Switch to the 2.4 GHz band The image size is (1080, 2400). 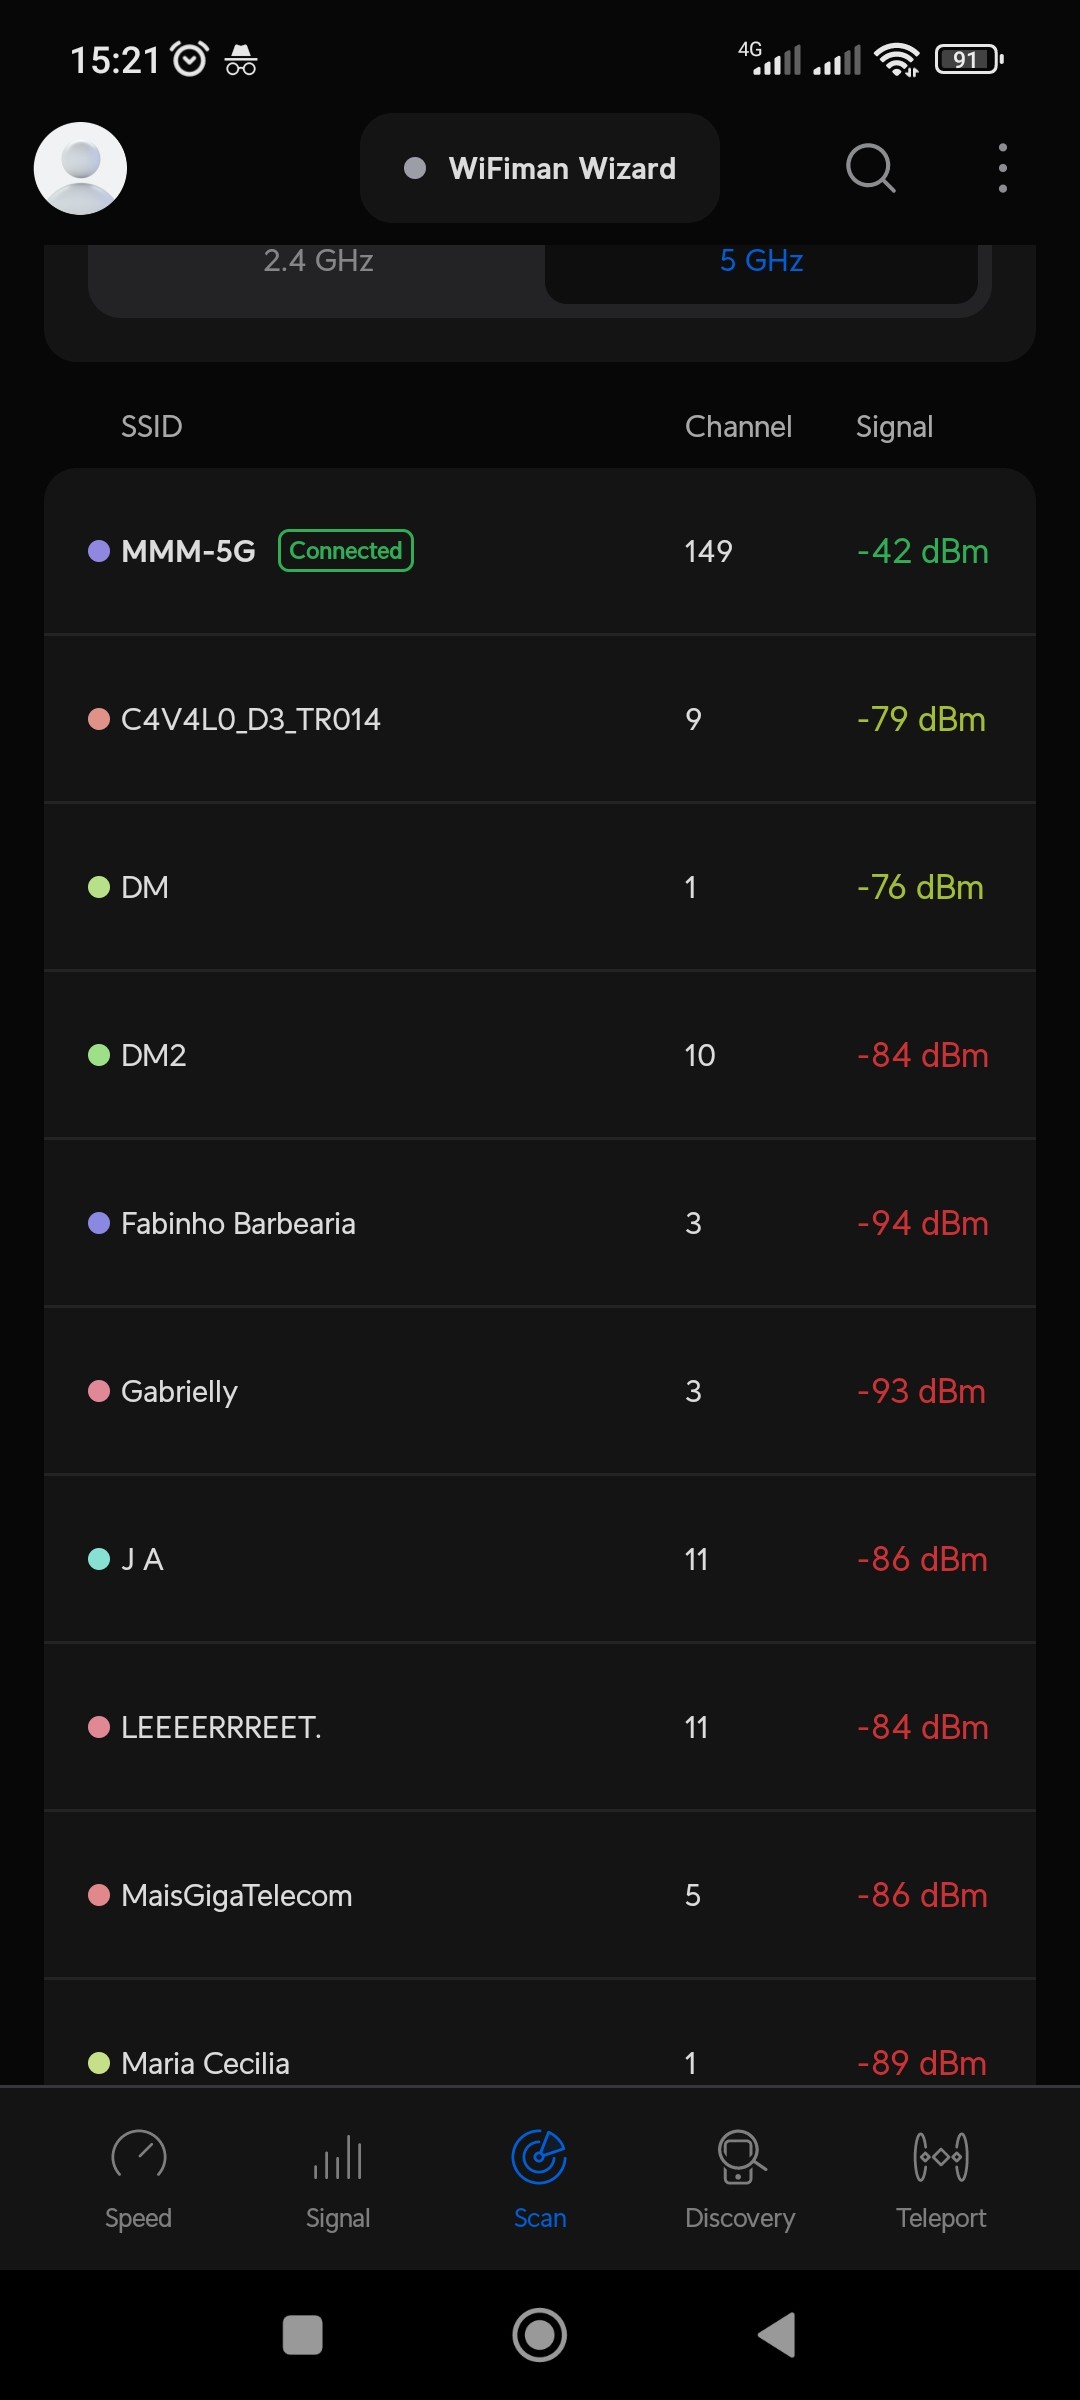(x=318, y=262)
